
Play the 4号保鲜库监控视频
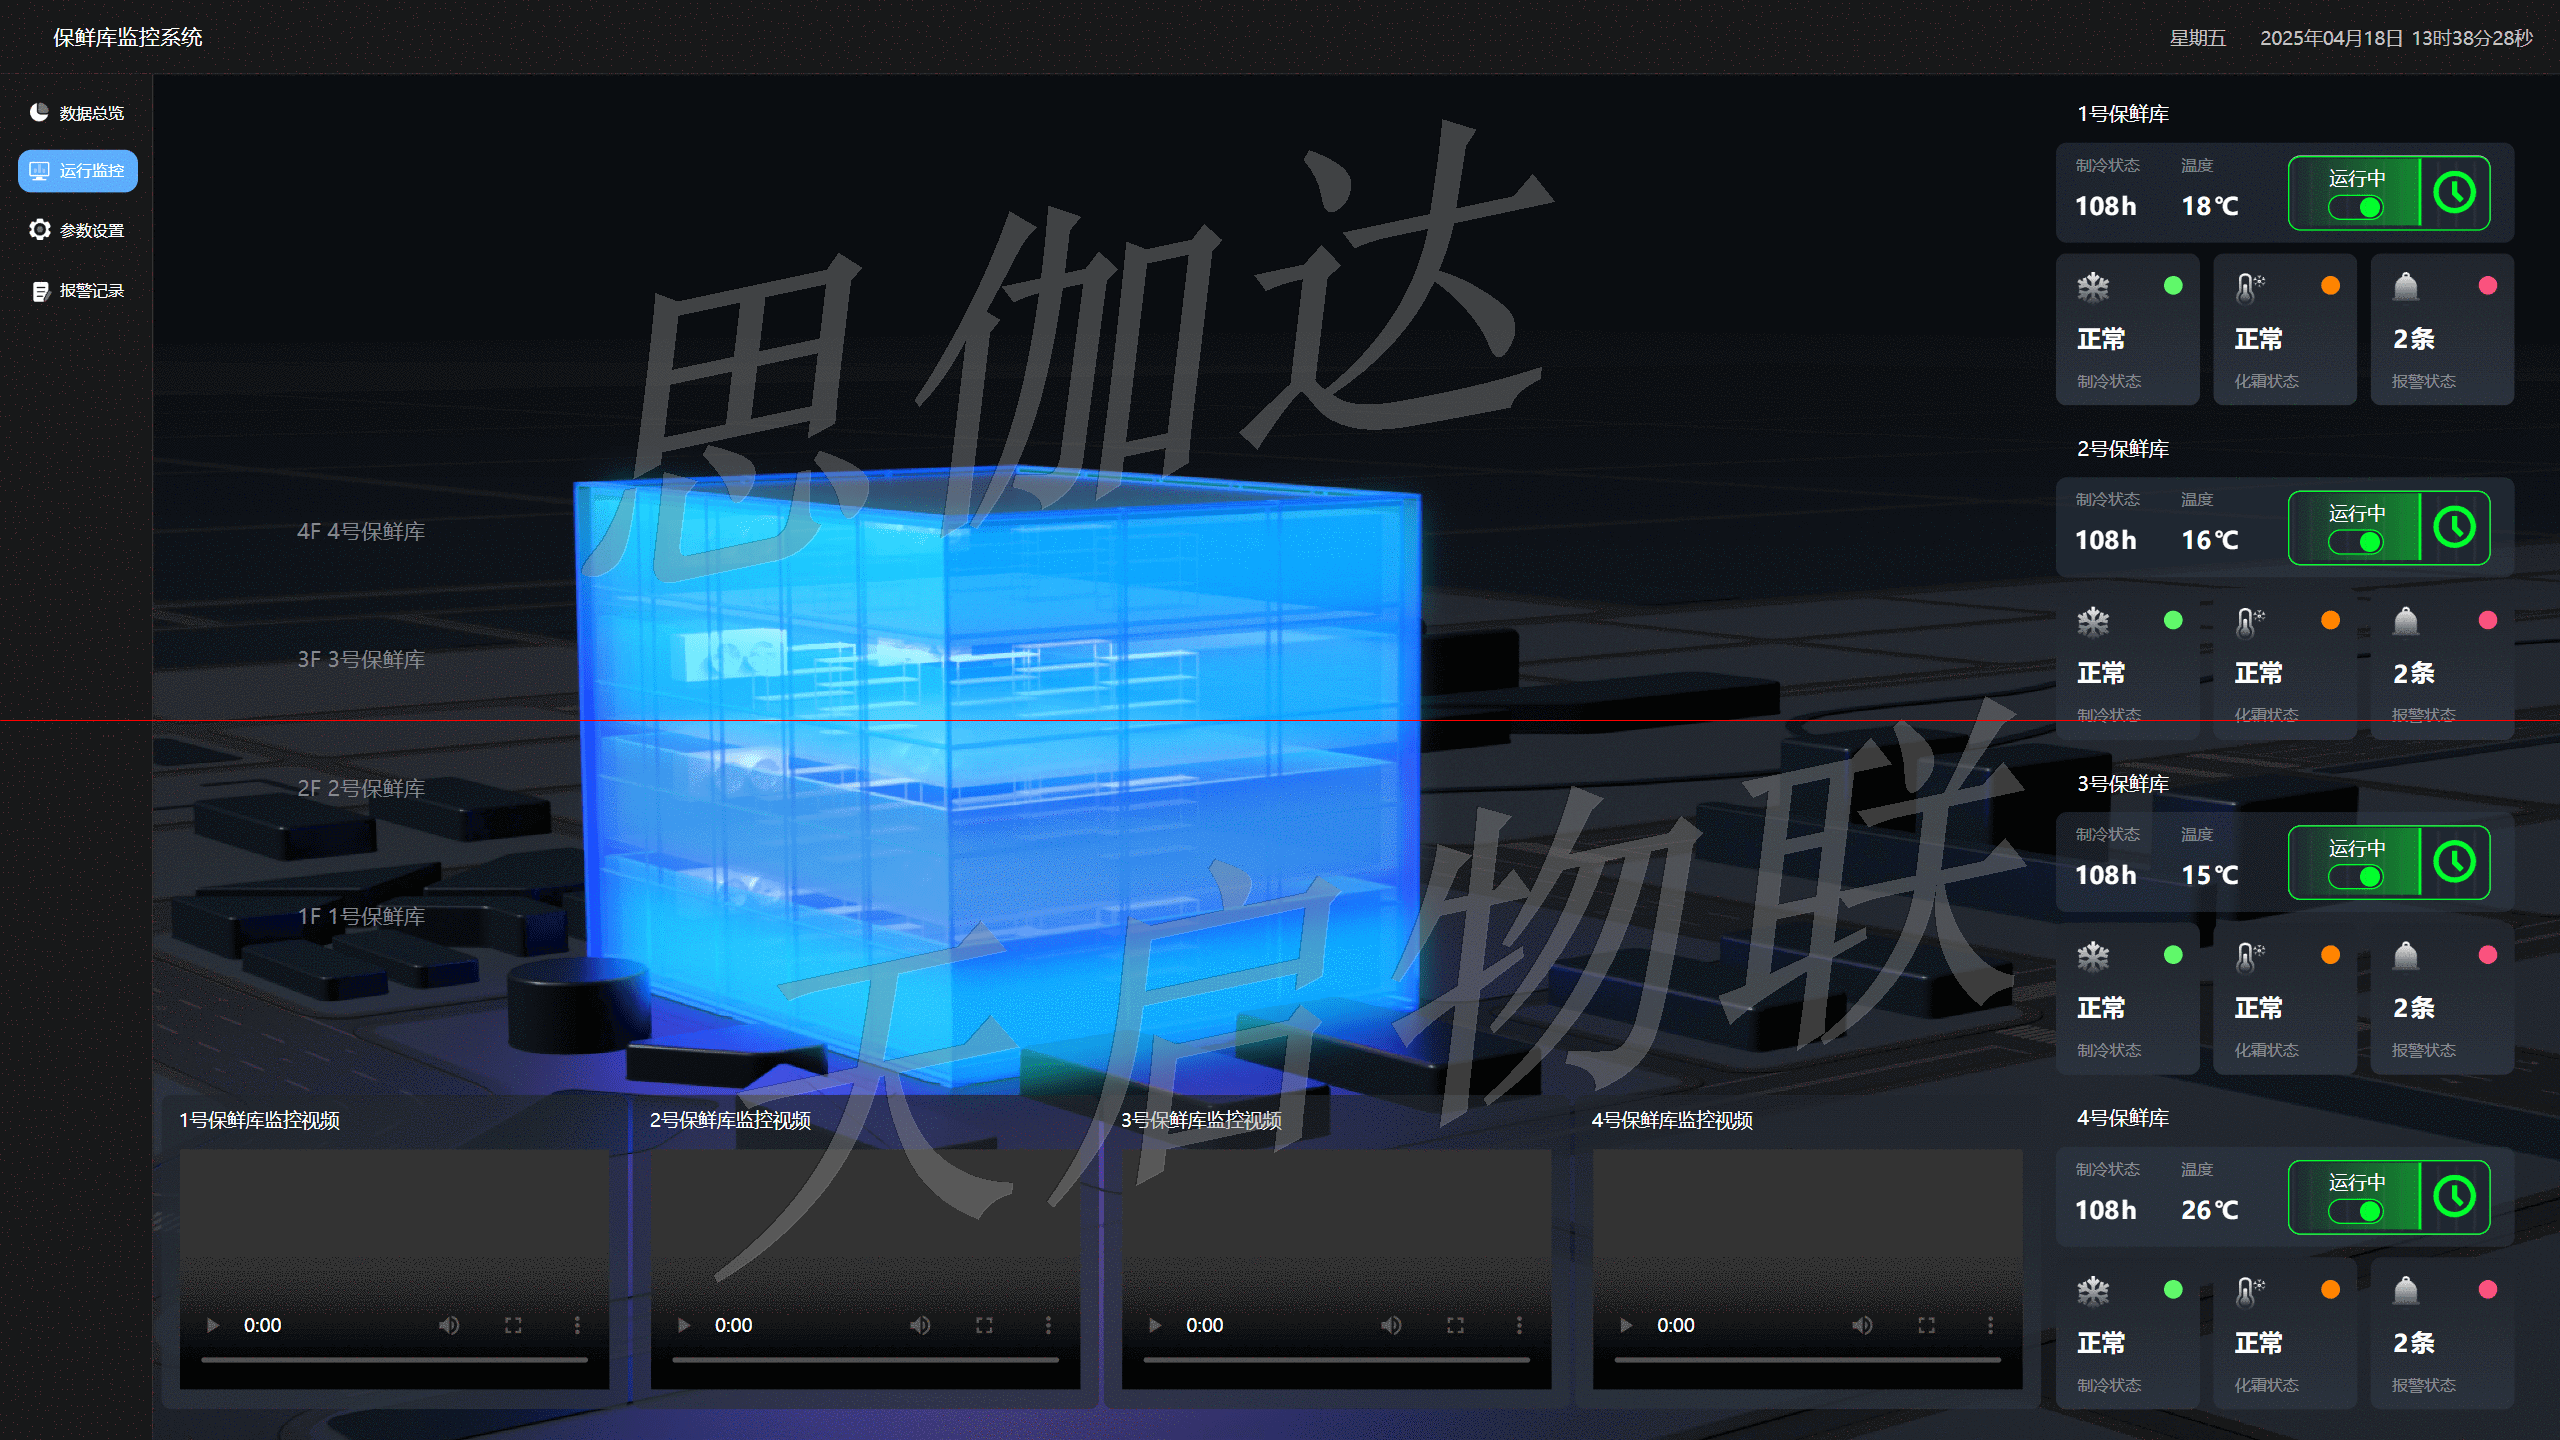(1625, 1325)
